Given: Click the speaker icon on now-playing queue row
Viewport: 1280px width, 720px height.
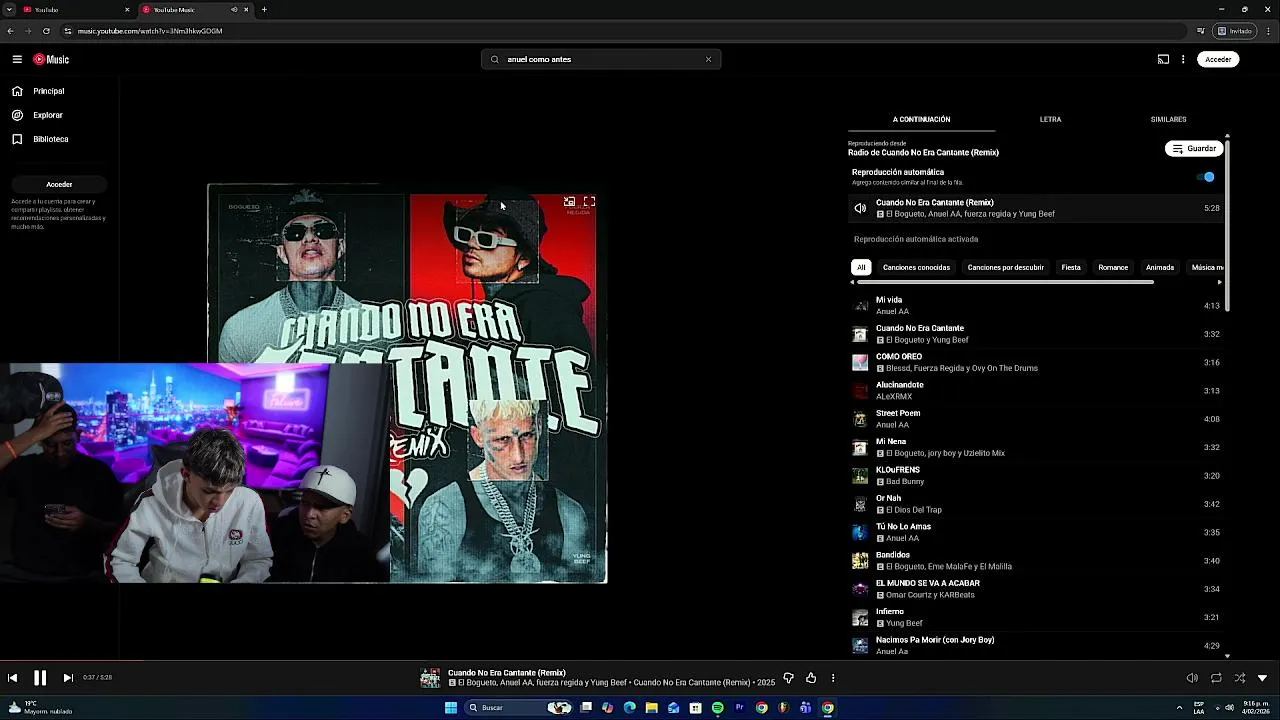Looking at the screenshot, I should [x=860, y=208].
